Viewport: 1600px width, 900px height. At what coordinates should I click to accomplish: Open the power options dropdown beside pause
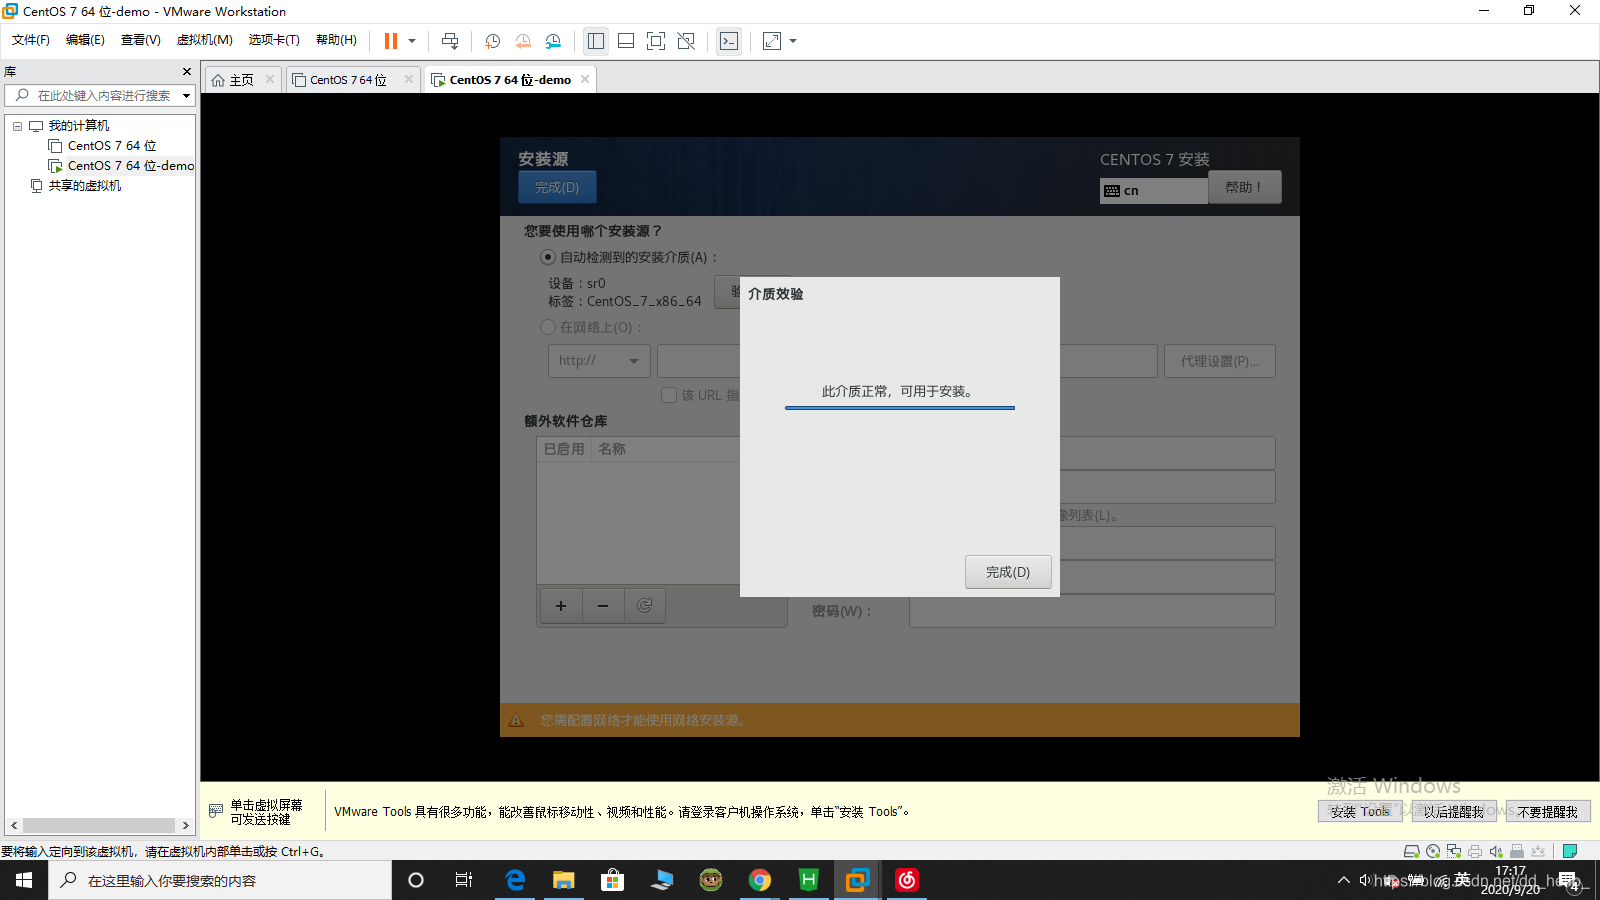point(412,41)
